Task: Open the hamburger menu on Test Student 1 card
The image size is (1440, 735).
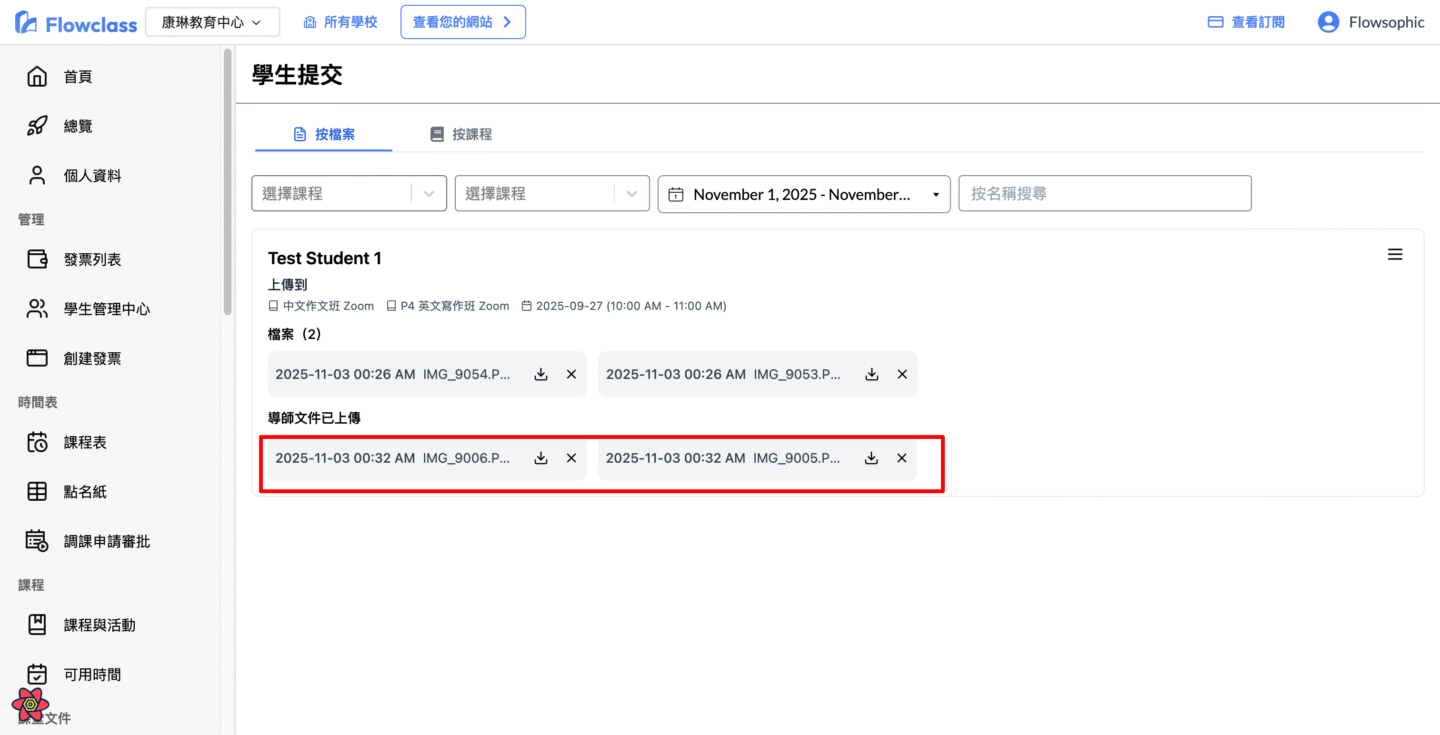Action: (1395, 255)
